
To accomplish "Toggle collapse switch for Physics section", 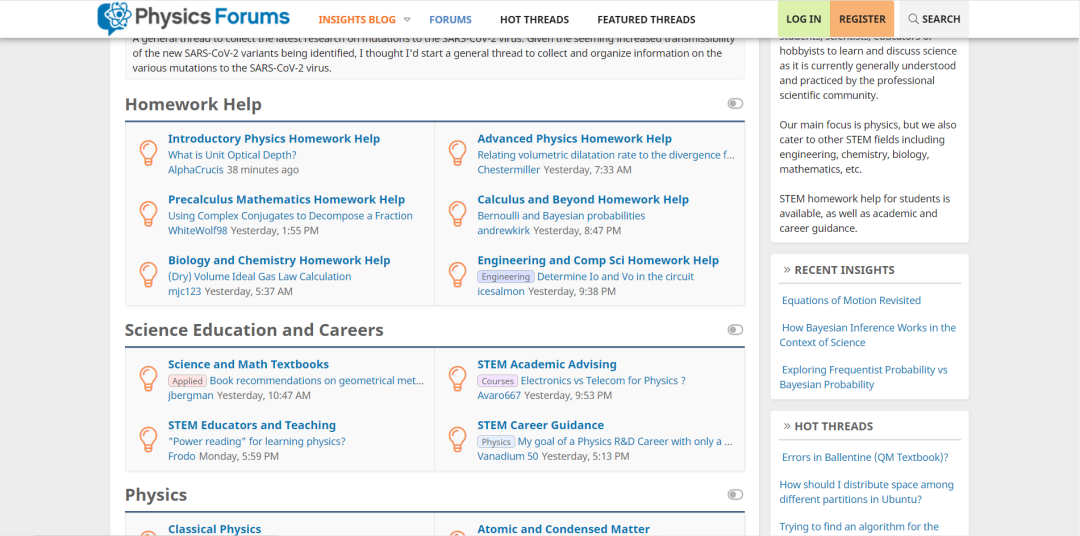I will [735, 495].
